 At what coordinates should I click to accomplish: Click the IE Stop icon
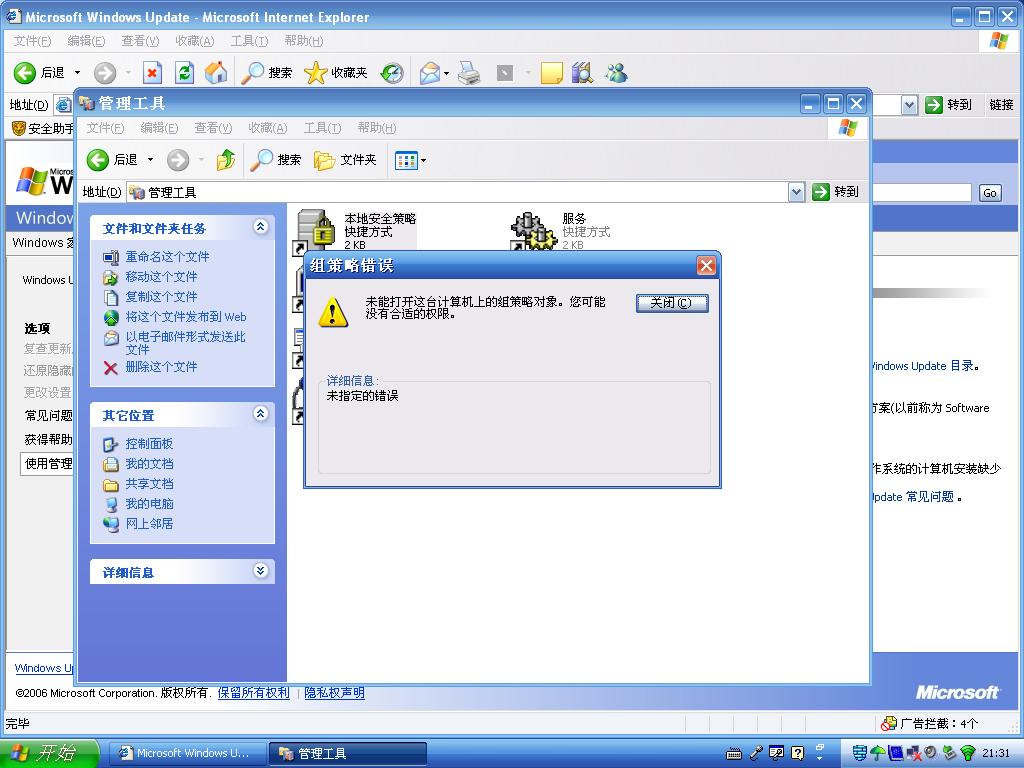click(x=152, y=72)
